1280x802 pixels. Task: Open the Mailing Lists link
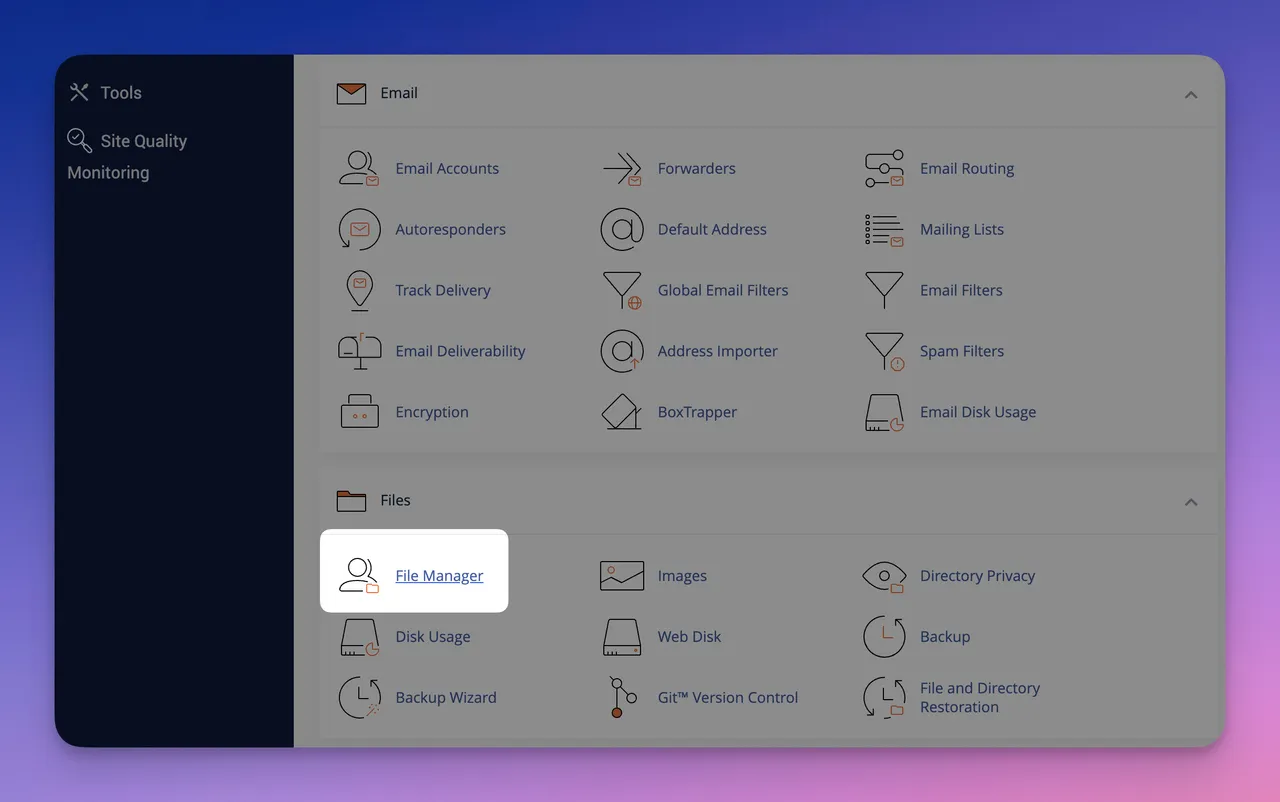coord(962,230)
